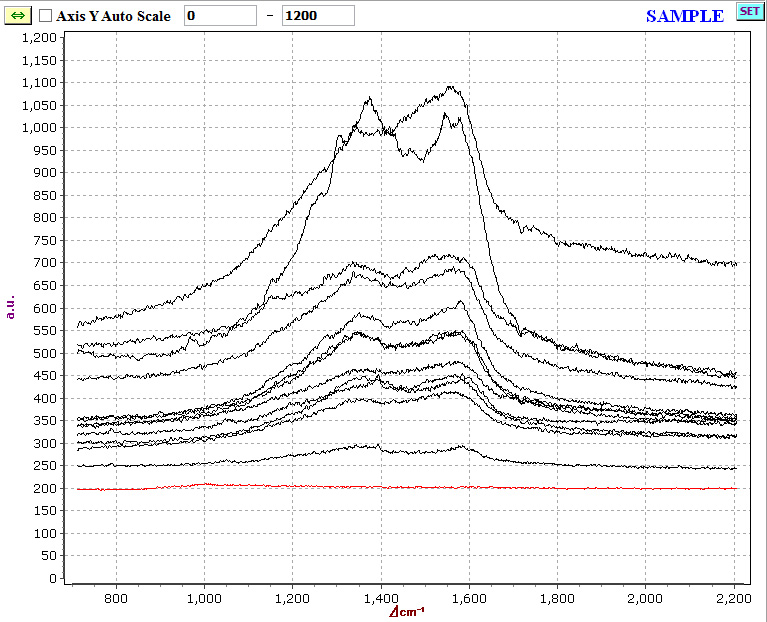Image resolution: width=767 pixels, height=622 pixels.
Task: Click the 800 tick label on X-axis
Action: 116,597
